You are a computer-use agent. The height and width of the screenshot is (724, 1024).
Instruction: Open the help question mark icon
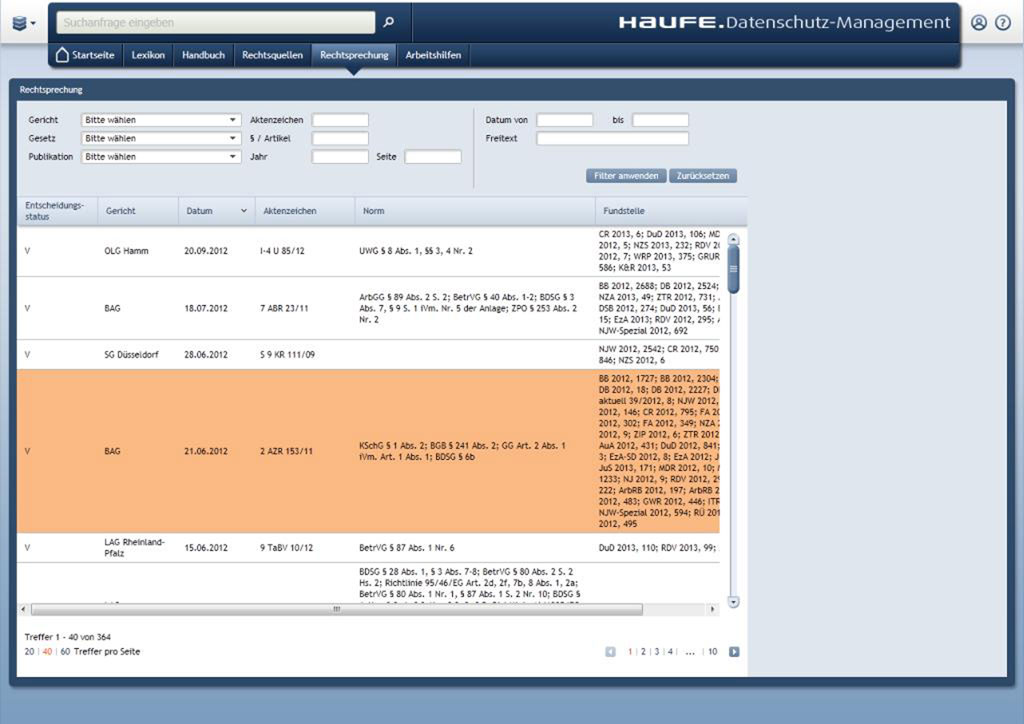coord(1002,23)
